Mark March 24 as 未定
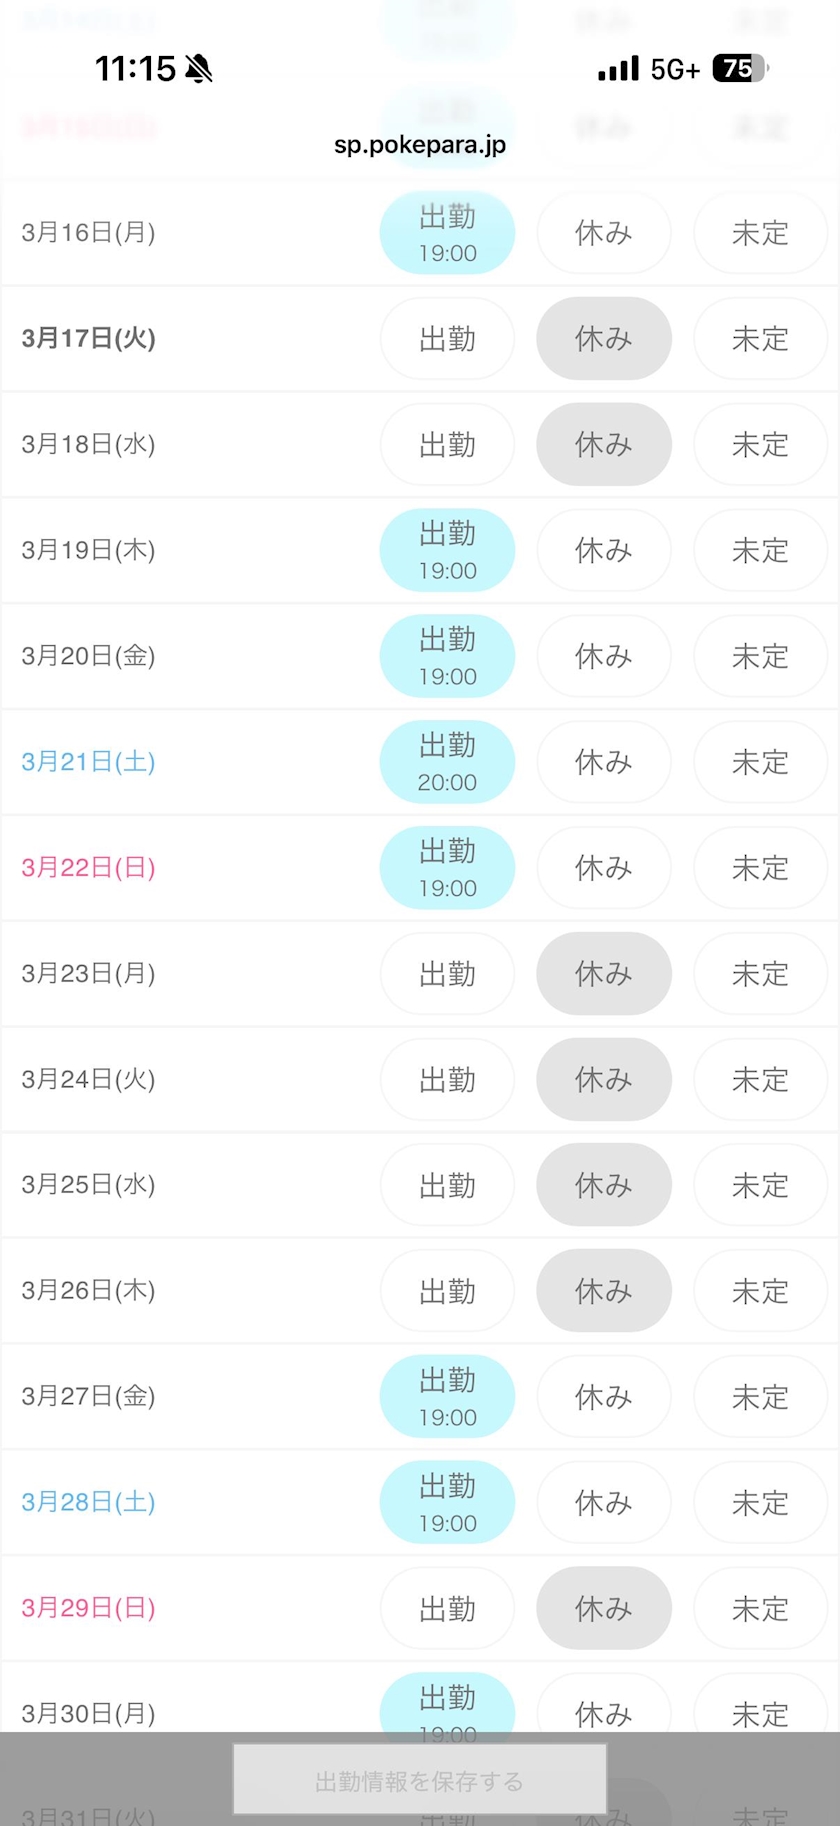Viewport: 840px width, 1826px height. (760, 1080)
